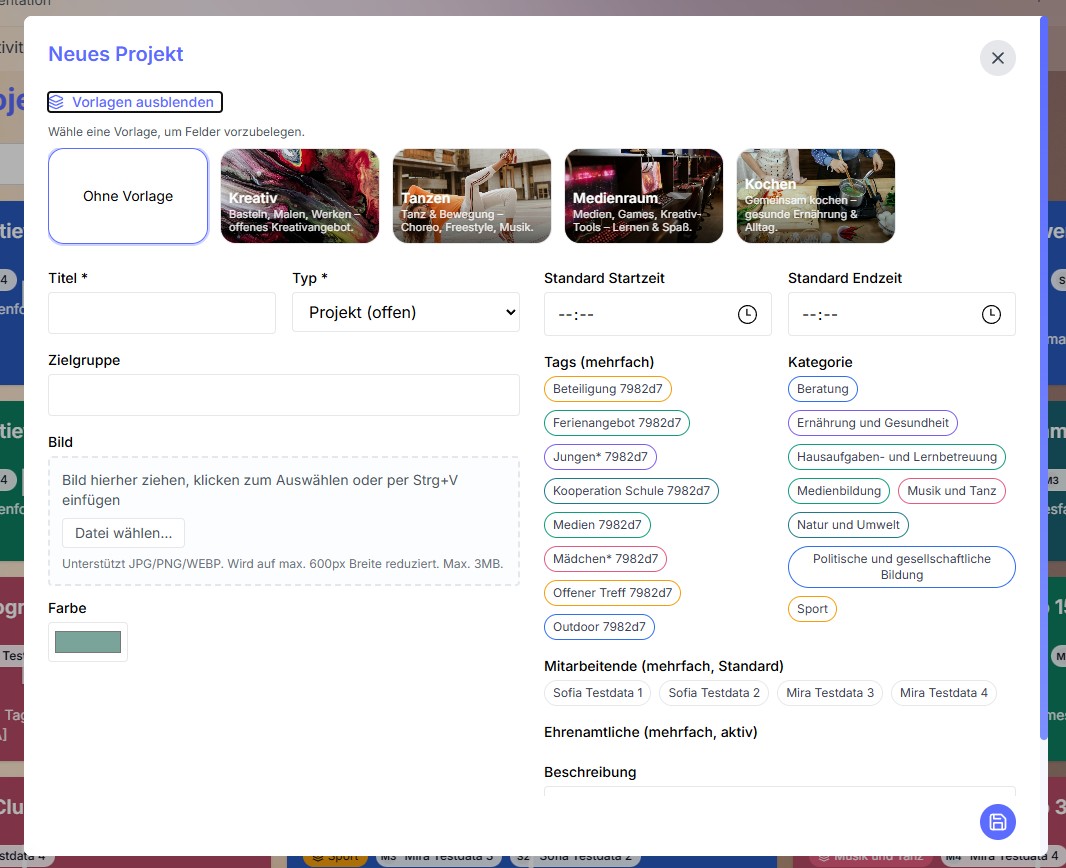This screenshot has height=868, width=1066.
Task: Expand the Typ dropdown showing Projekt (offen)
Action: [406, 313]
